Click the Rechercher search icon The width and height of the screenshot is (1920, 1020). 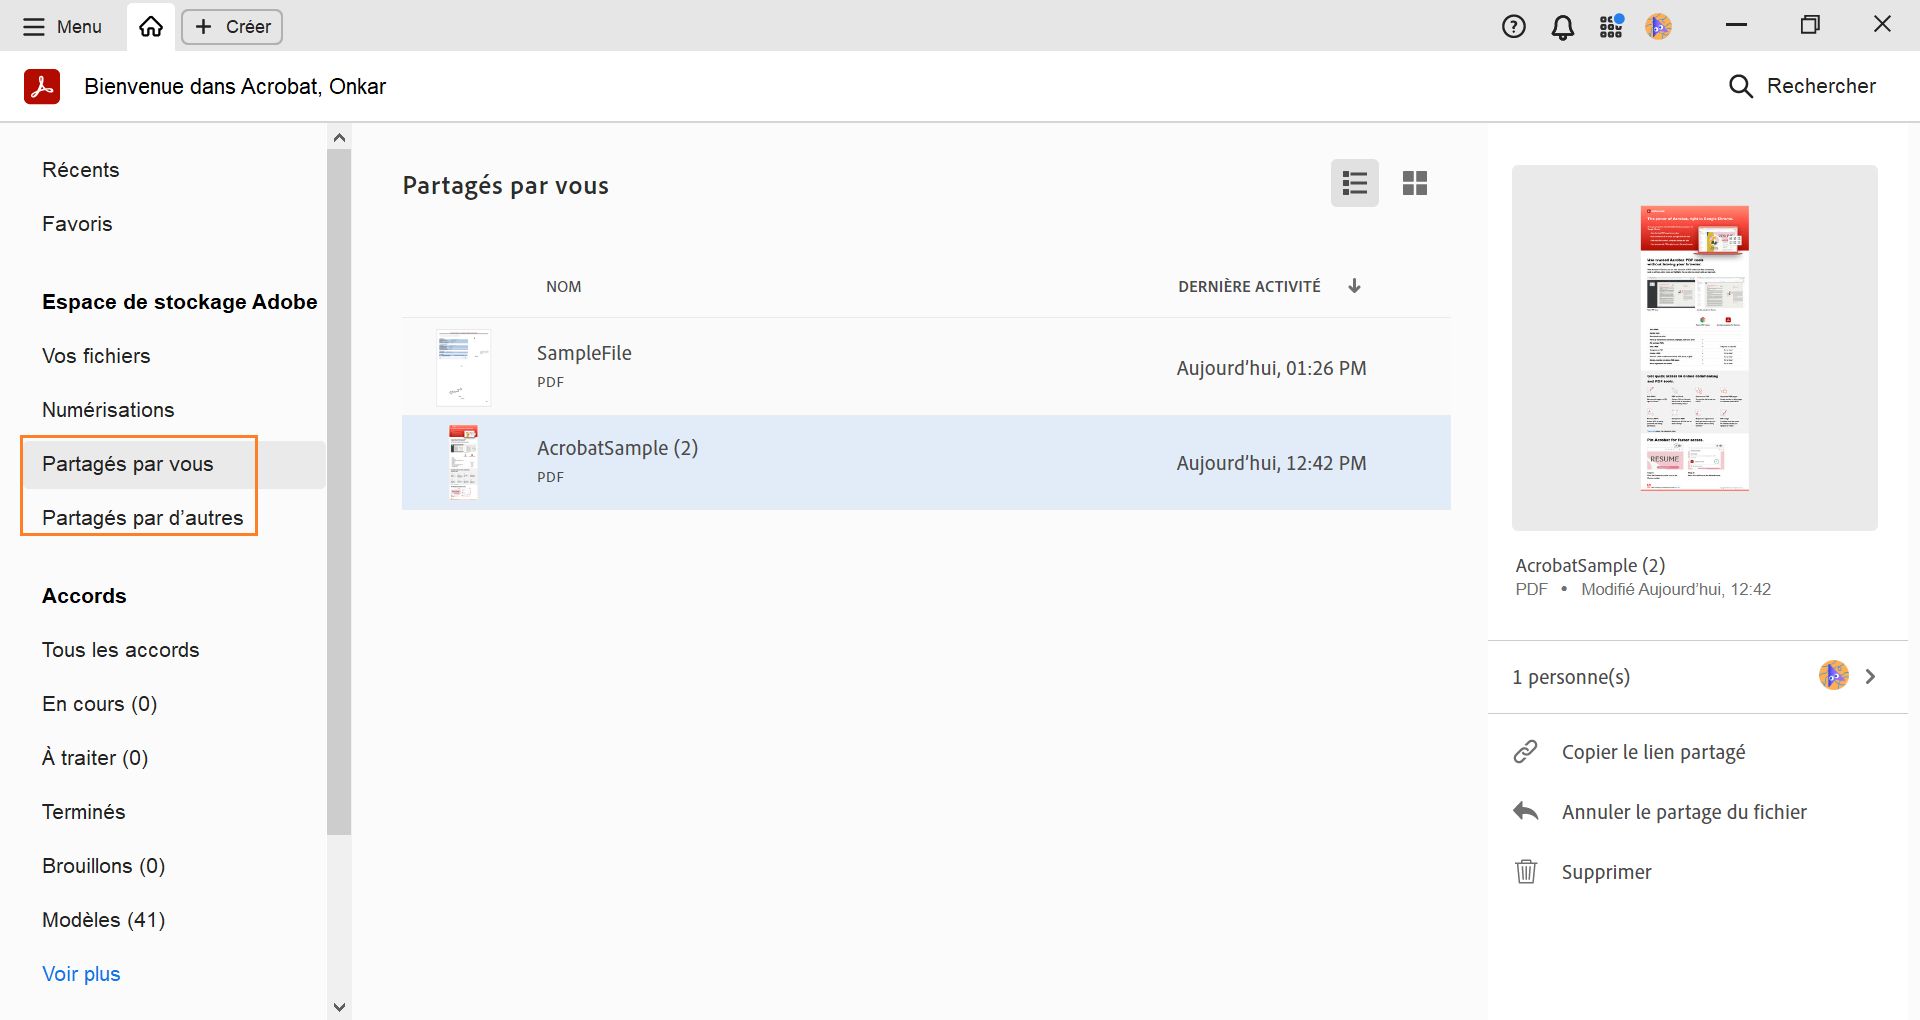[x=1740, y=87]
